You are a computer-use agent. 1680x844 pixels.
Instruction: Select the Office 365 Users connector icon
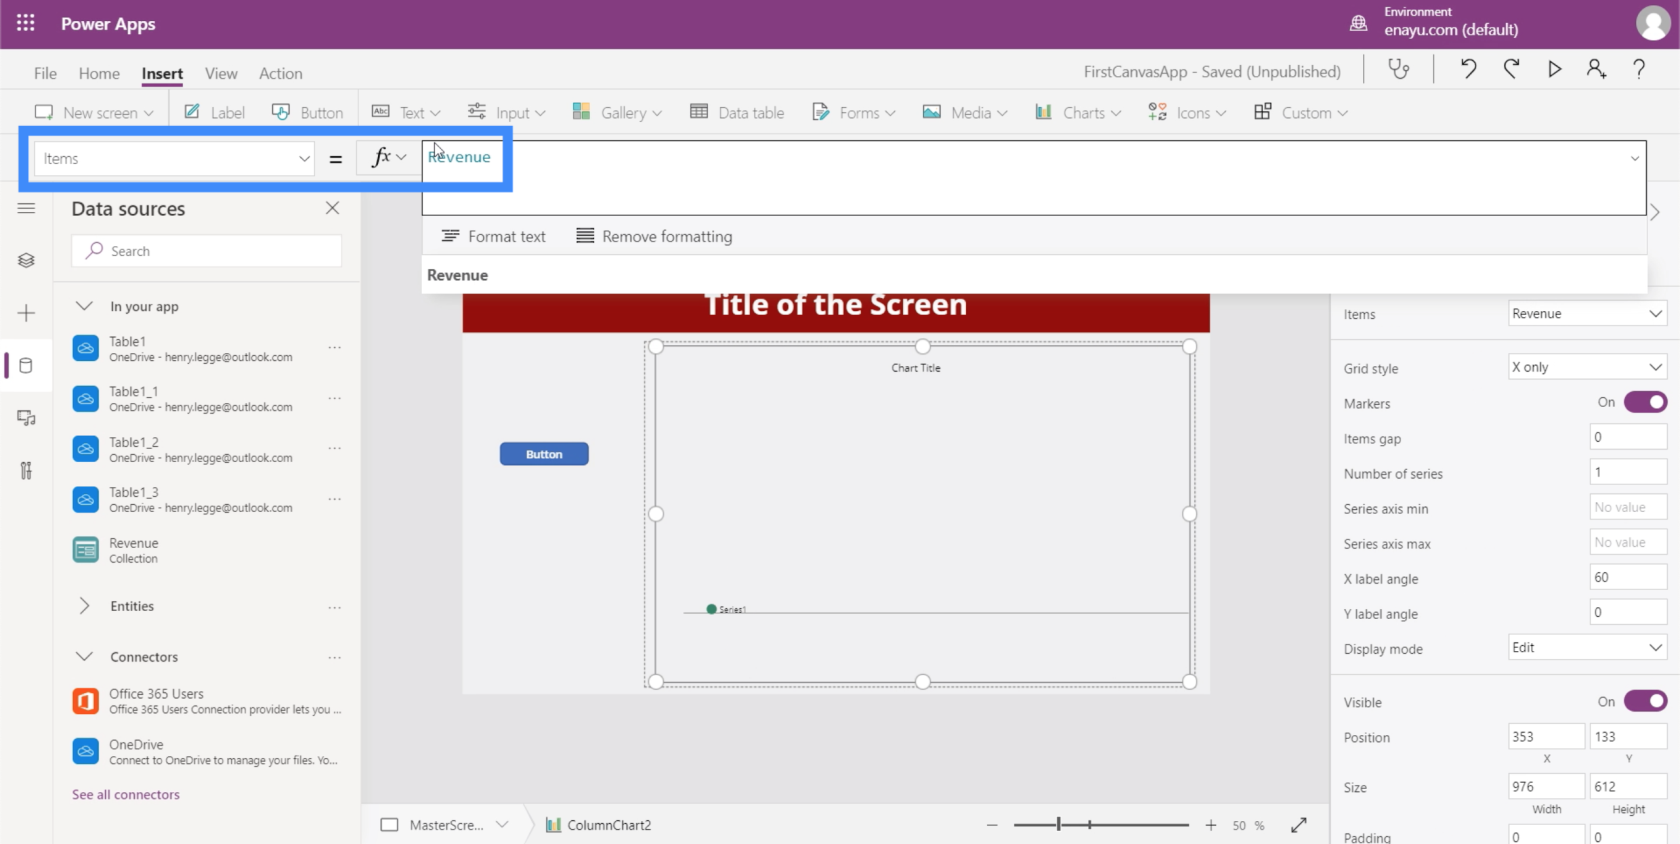coord(86,701)
